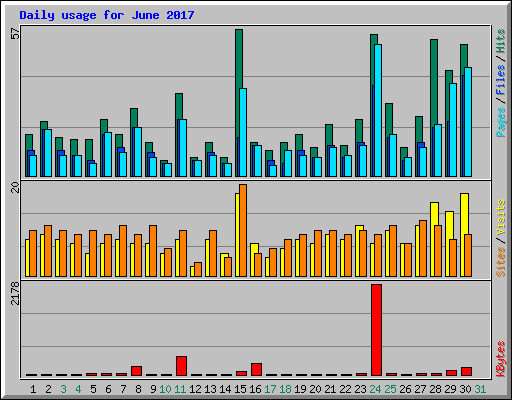Click day label 24 on the axis
This screenshot has height=400, width=512.
pyautogui.click(x=375, y=389)
